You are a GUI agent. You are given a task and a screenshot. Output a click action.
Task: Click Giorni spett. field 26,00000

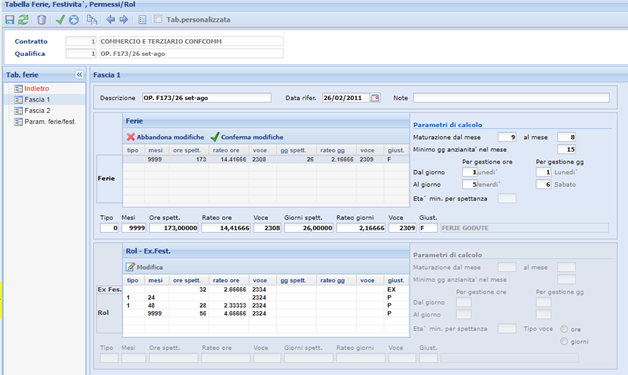(309, 228)
